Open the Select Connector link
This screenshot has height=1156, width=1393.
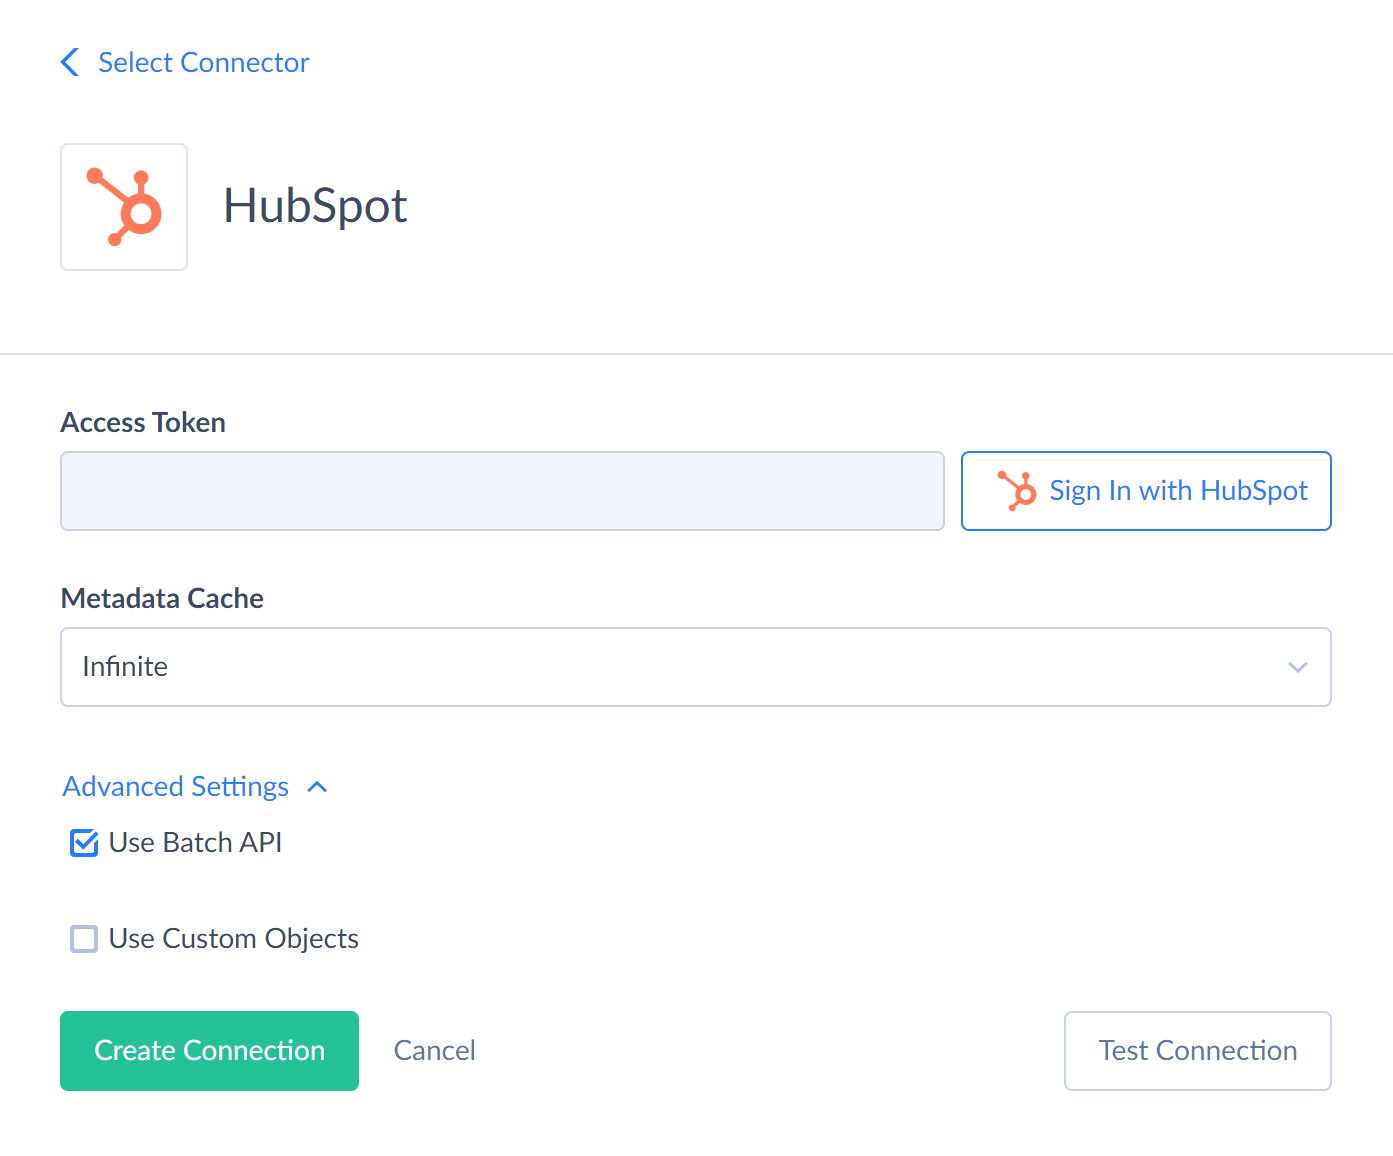point(203,62)
